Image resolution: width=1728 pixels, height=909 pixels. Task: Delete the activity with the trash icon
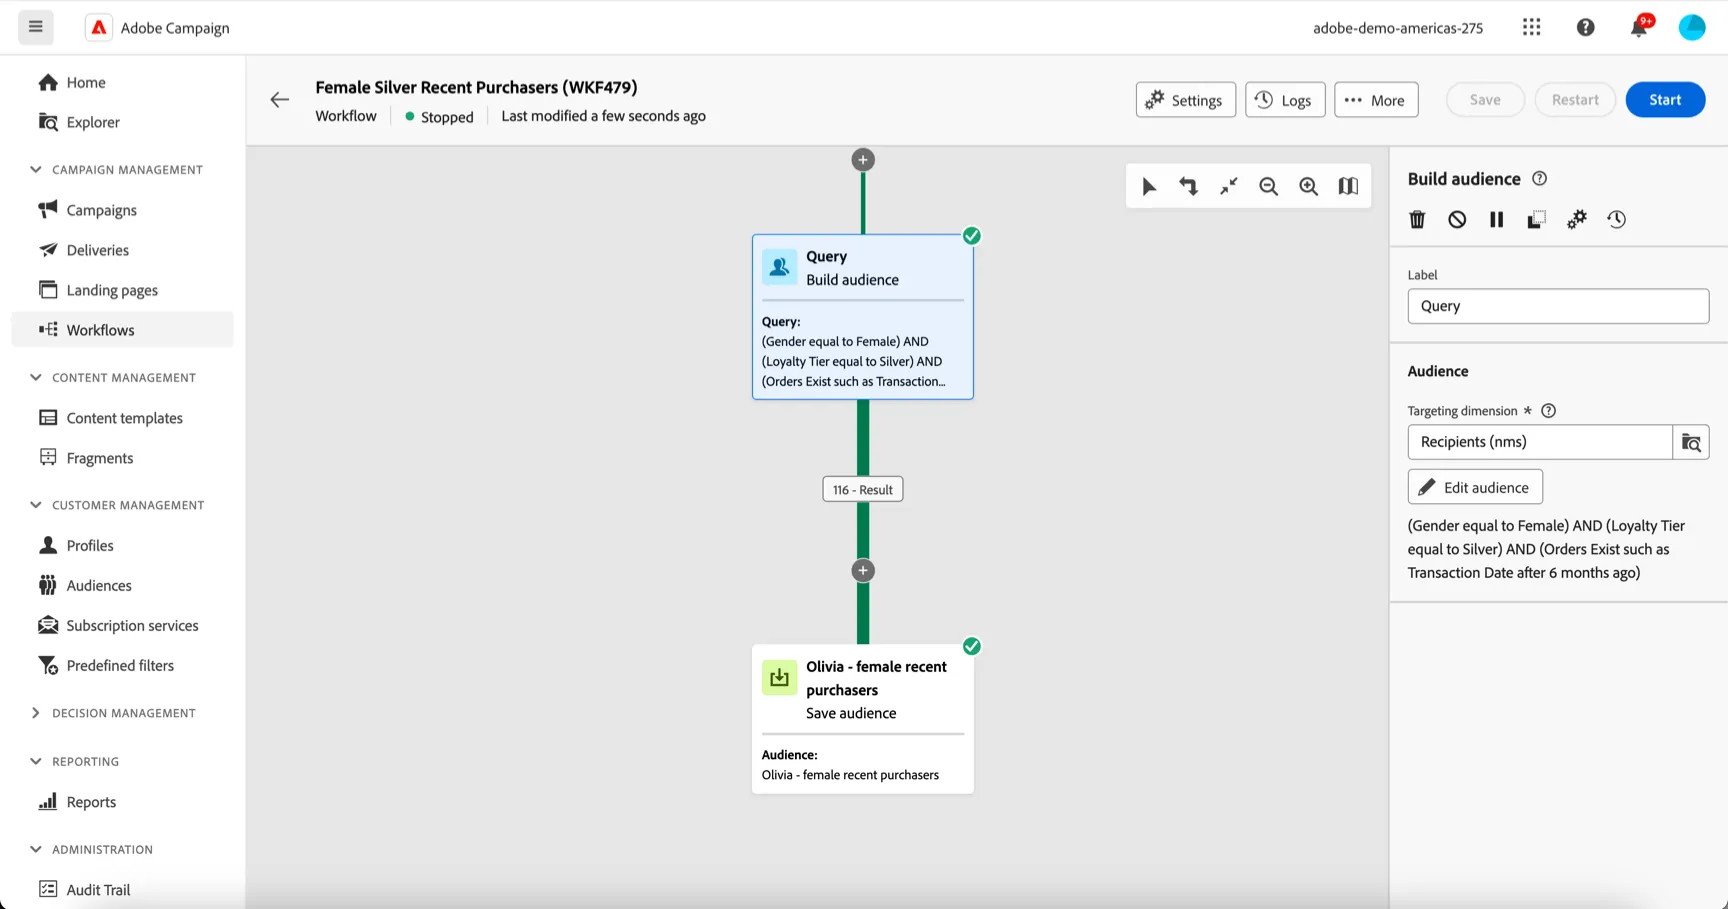1417,220
